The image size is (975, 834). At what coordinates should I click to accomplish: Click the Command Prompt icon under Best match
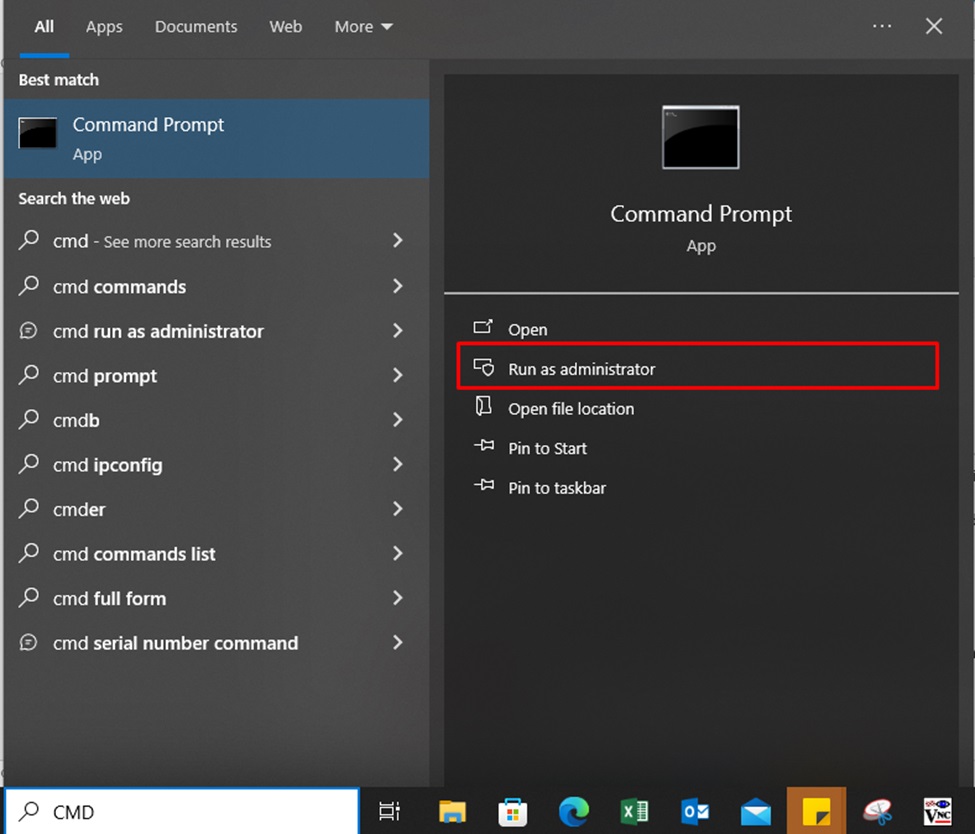pyautogui.click(x=37, y=131)
